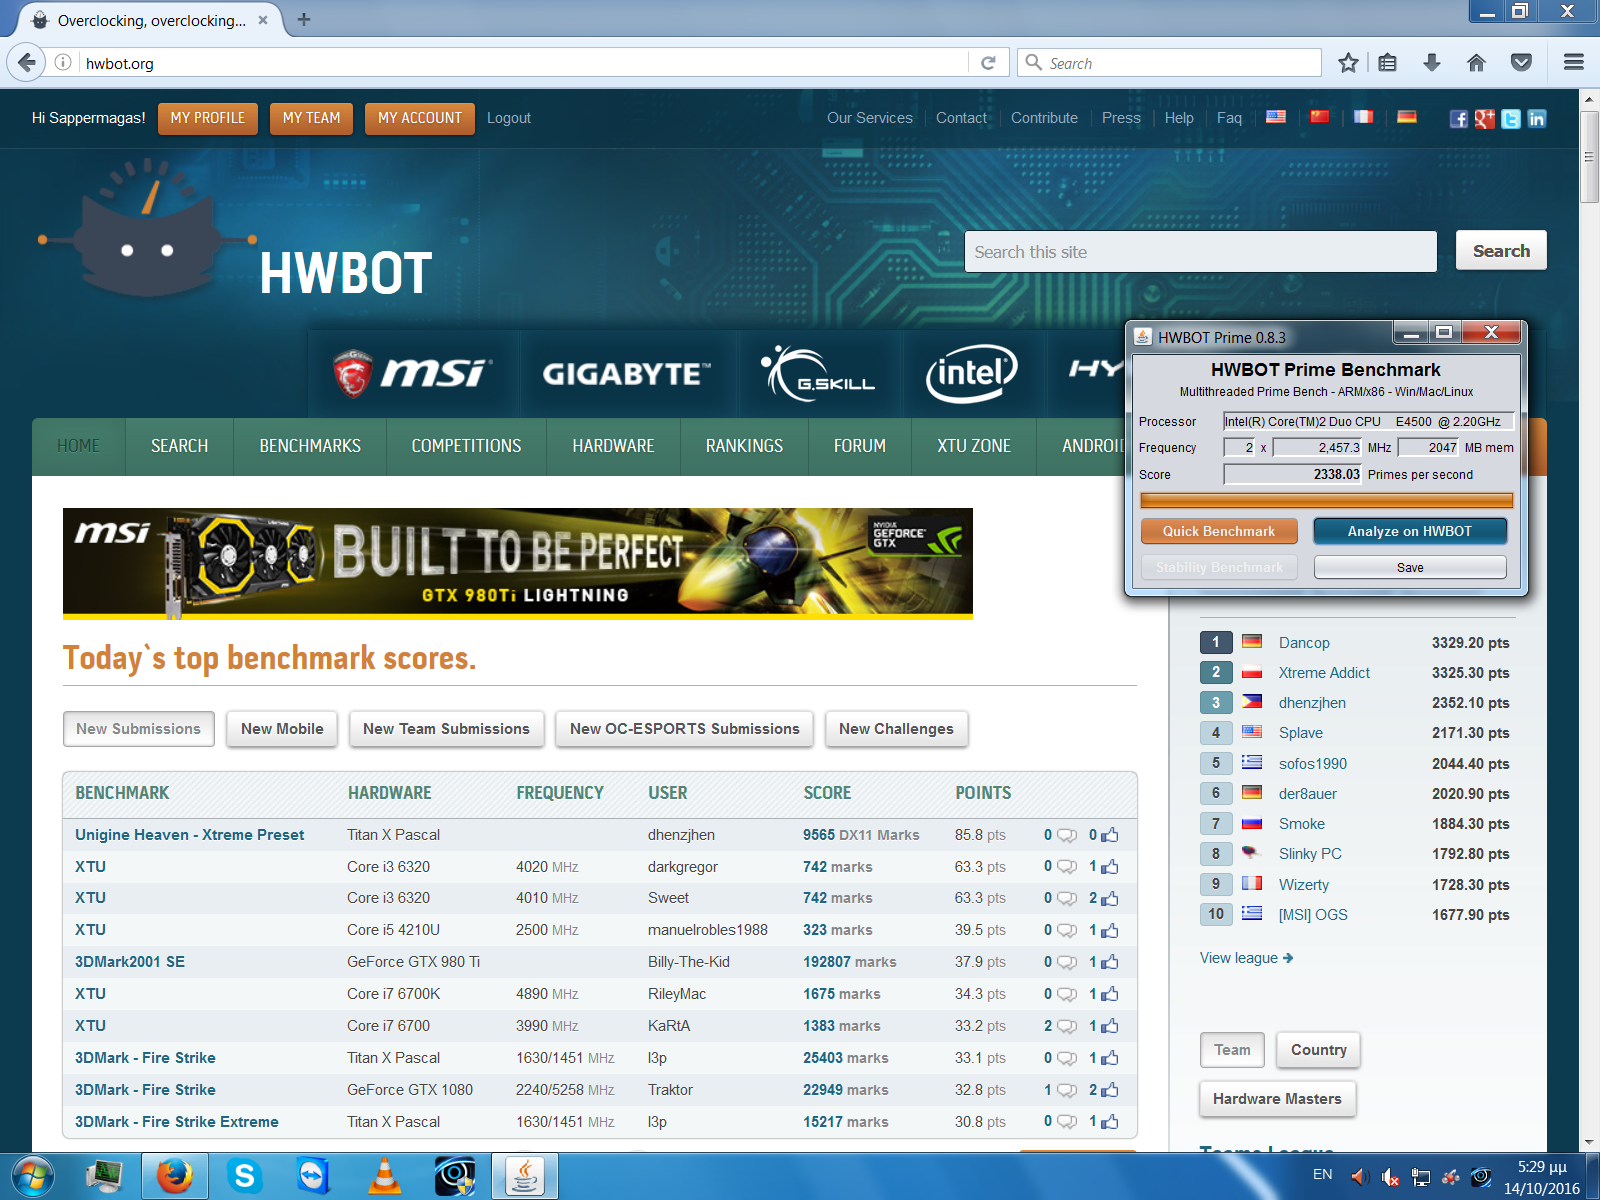Open the COMPETITIONS navigation tab
This screenshot has height=1200, width=1600.
(466, 446)
